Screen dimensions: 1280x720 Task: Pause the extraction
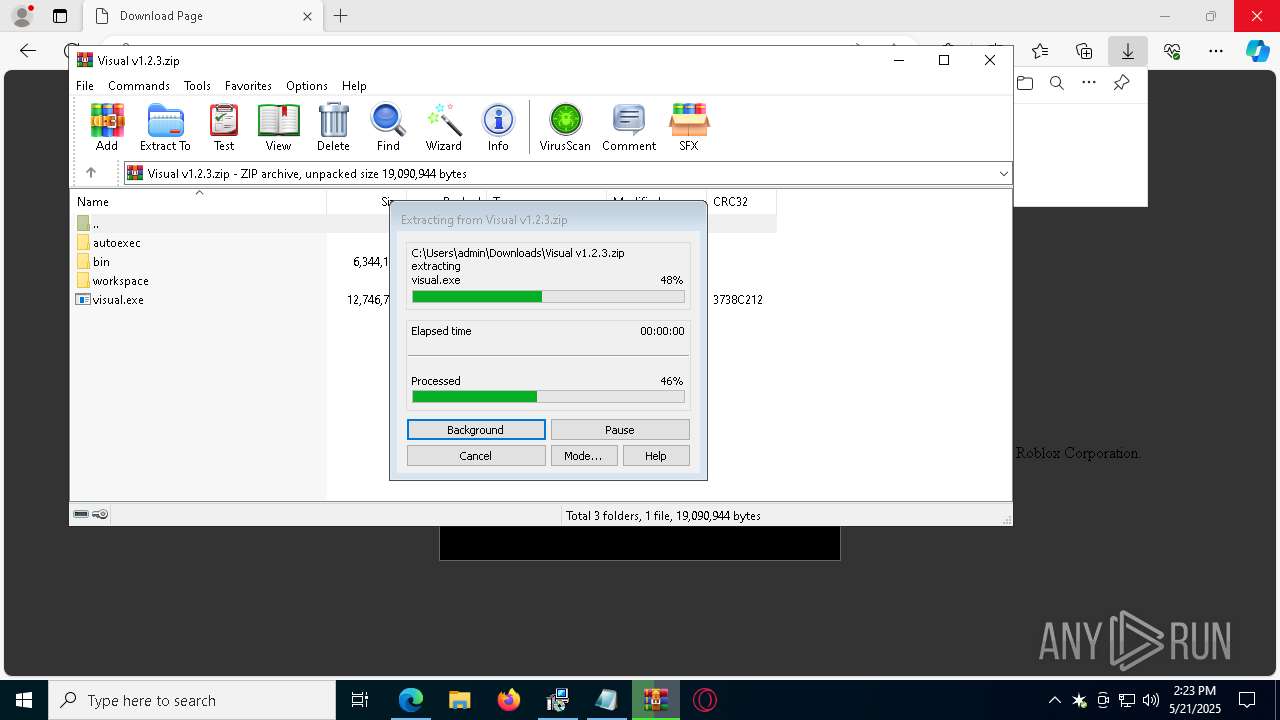[x=620, y=430]
